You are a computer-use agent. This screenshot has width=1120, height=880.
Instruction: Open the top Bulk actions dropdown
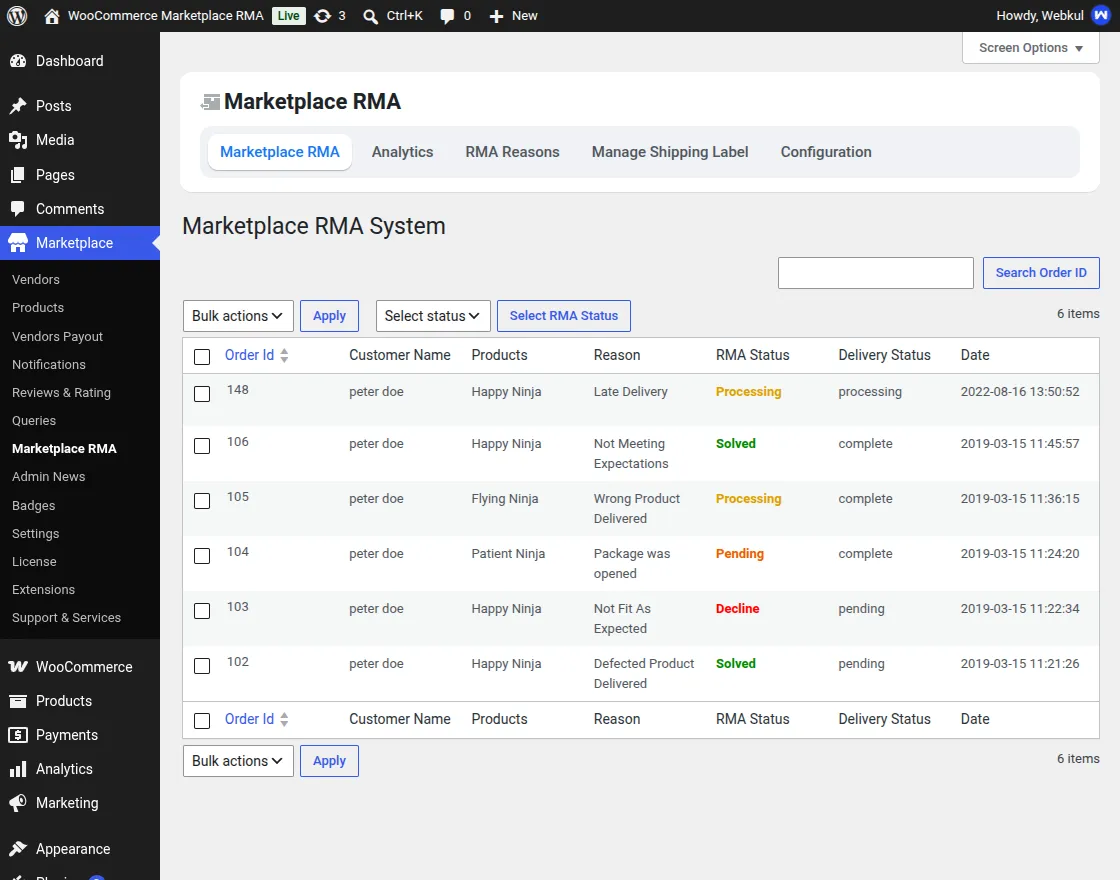click(x=238, y=316)
